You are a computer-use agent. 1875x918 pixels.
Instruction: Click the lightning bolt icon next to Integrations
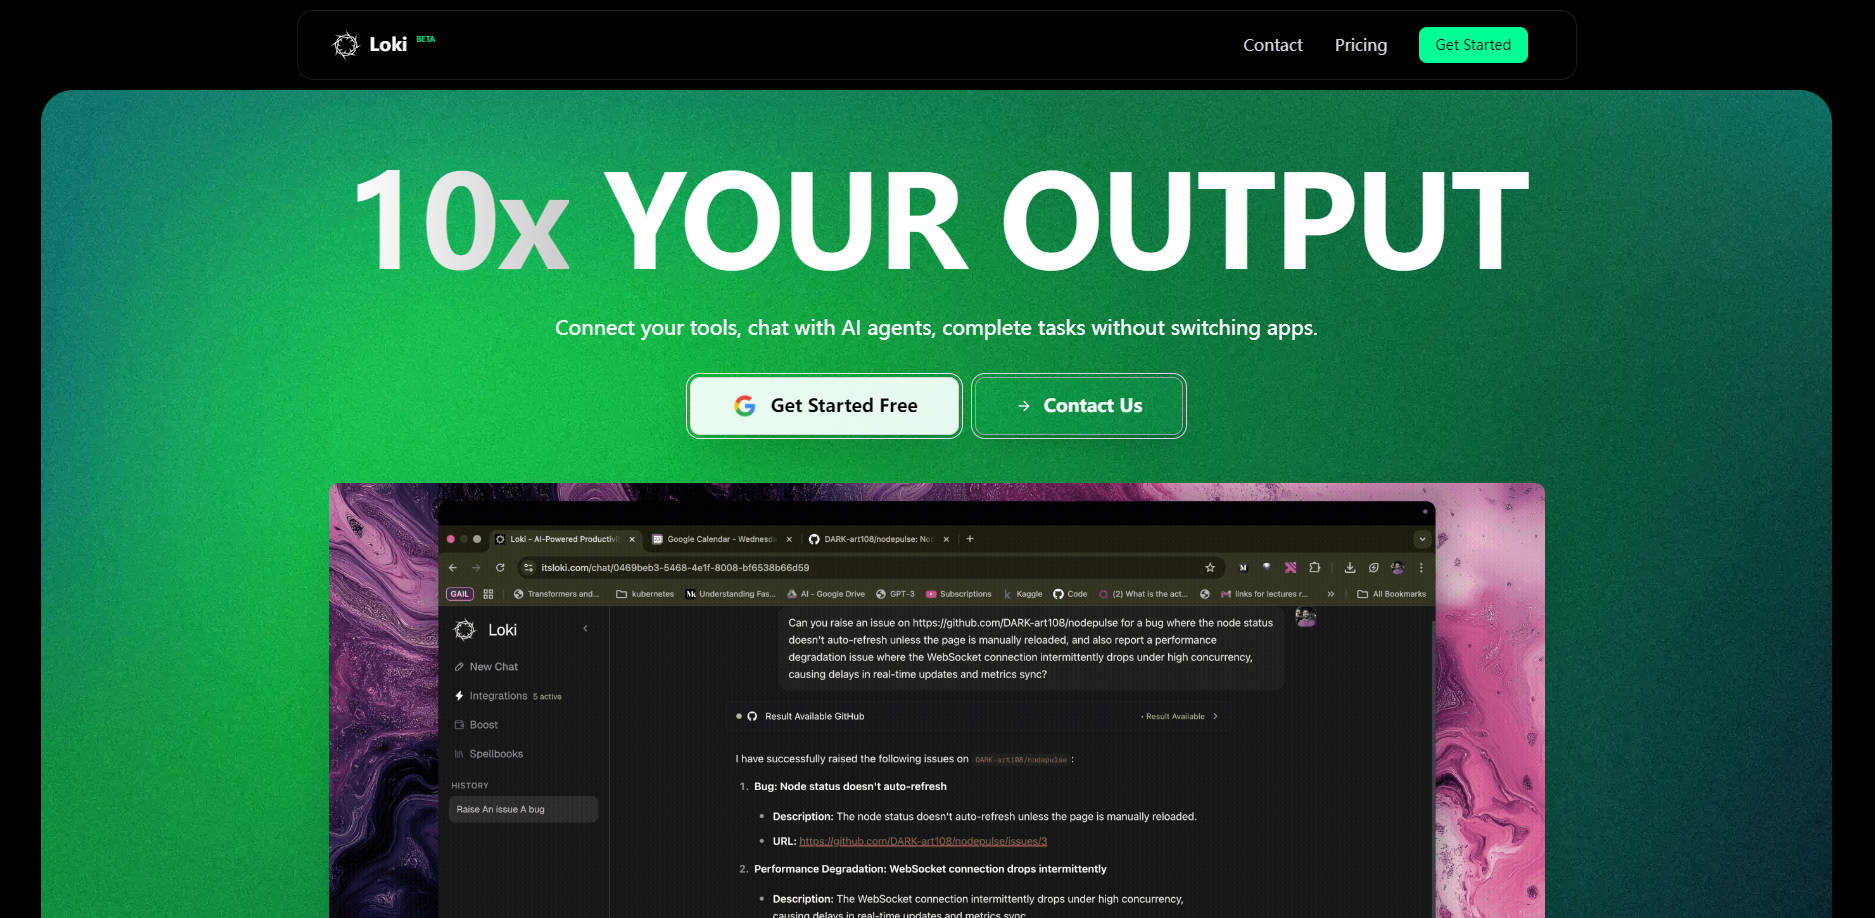click(x=459, y=696)
